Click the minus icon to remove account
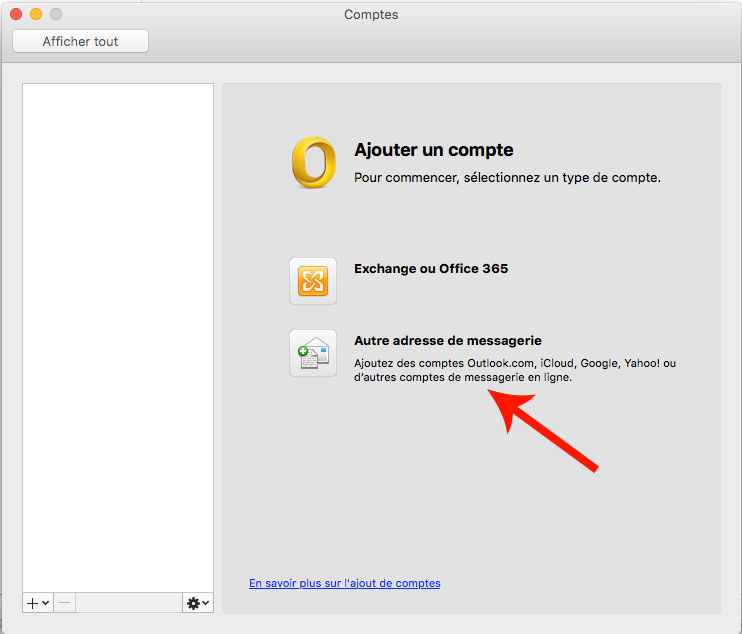Viewport: 742px width, 634px height. click(x=63, y=603)
